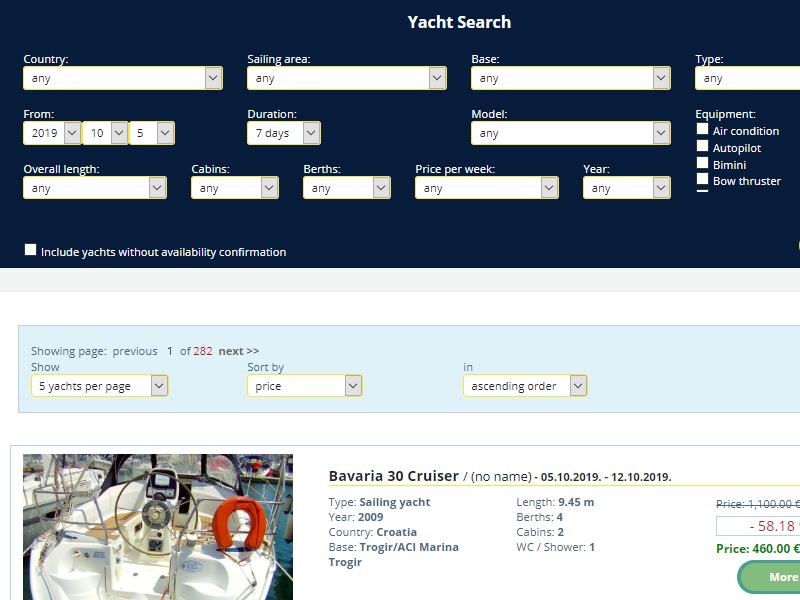Enable the Bimini checkbox

(703, 163)
